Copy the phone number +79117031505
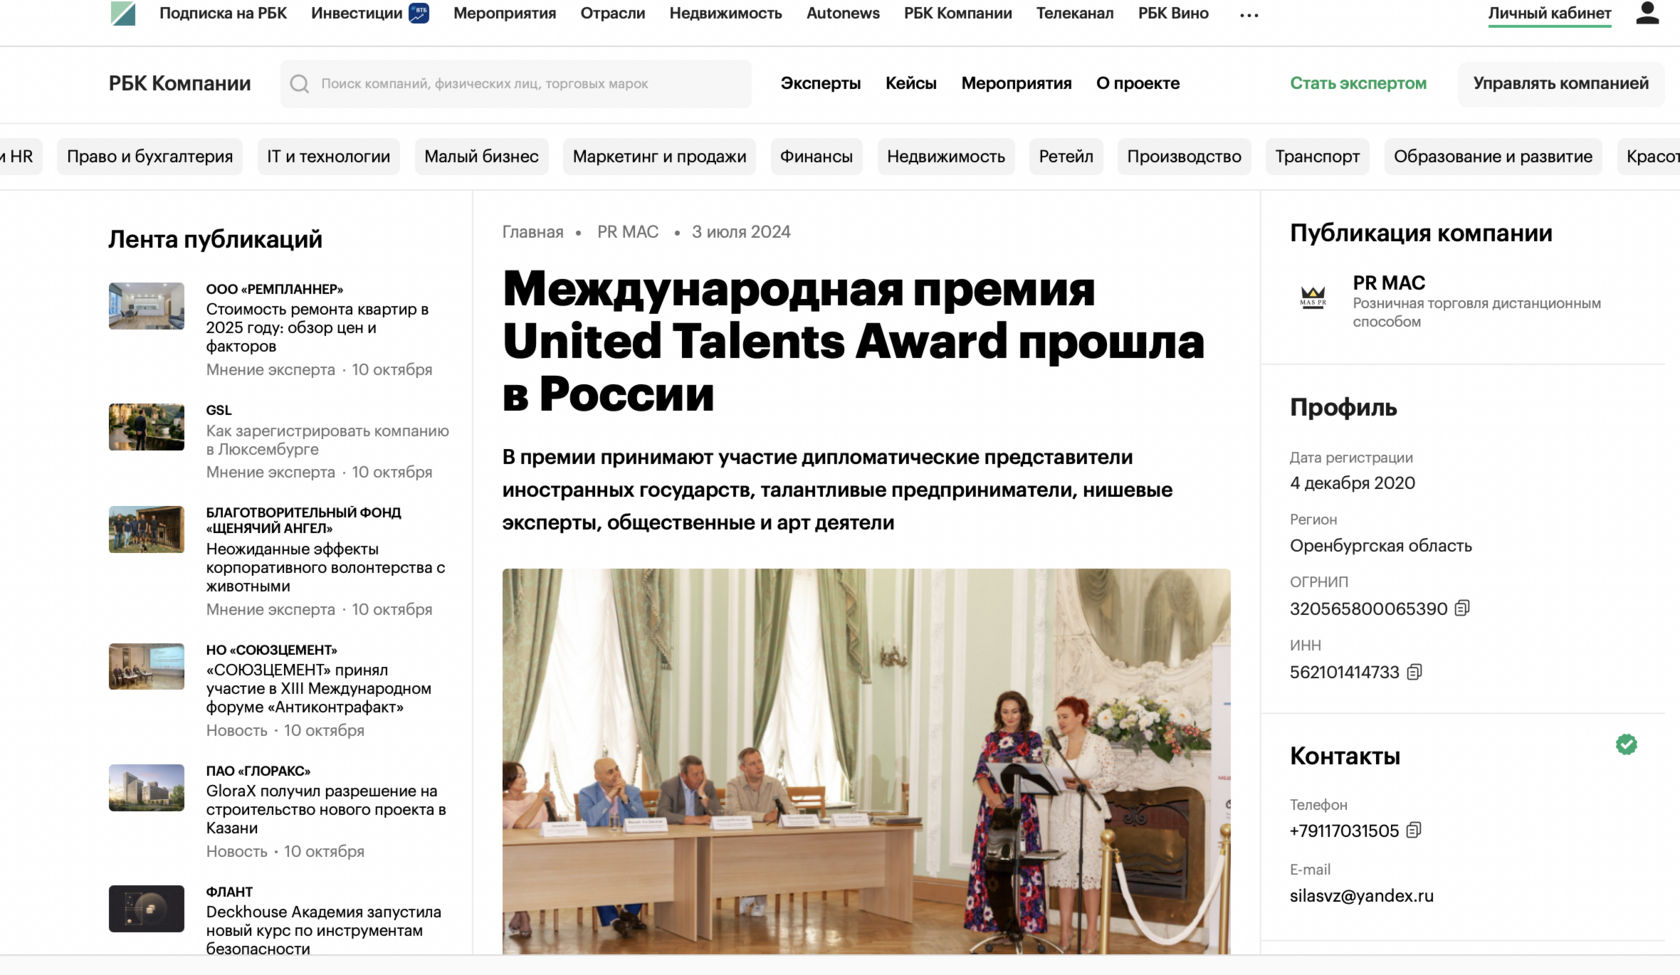Viewport: 1680px width, 975px height. 1413,830
